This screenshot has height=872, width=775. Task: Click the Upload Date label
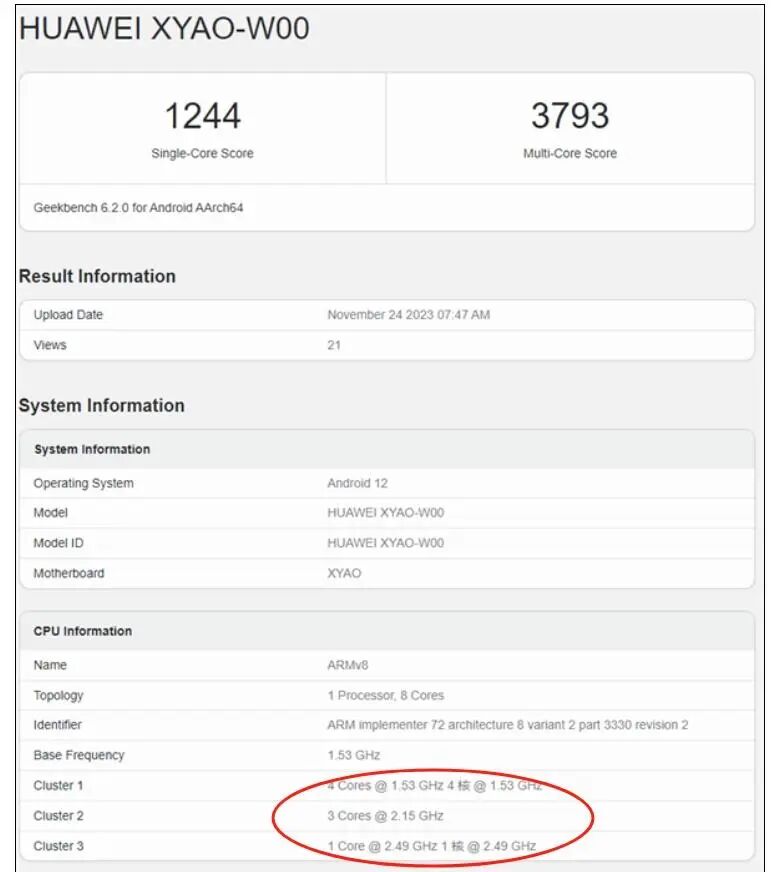pos(68,315)
